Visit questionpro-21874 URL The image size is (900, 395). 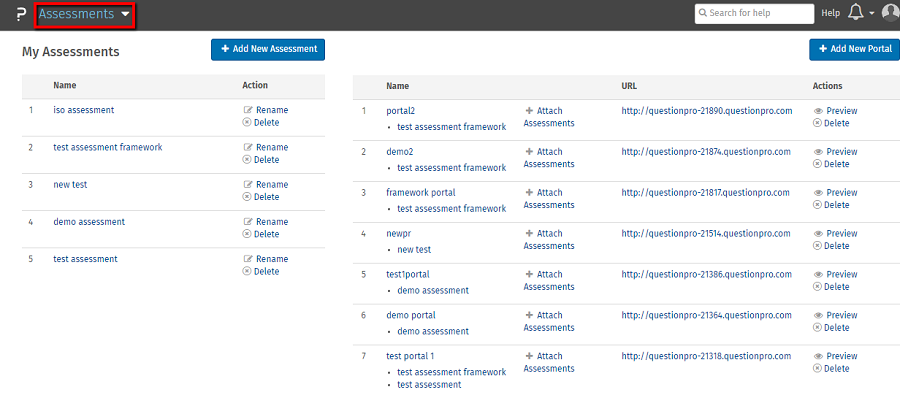[x=706, y=152]
